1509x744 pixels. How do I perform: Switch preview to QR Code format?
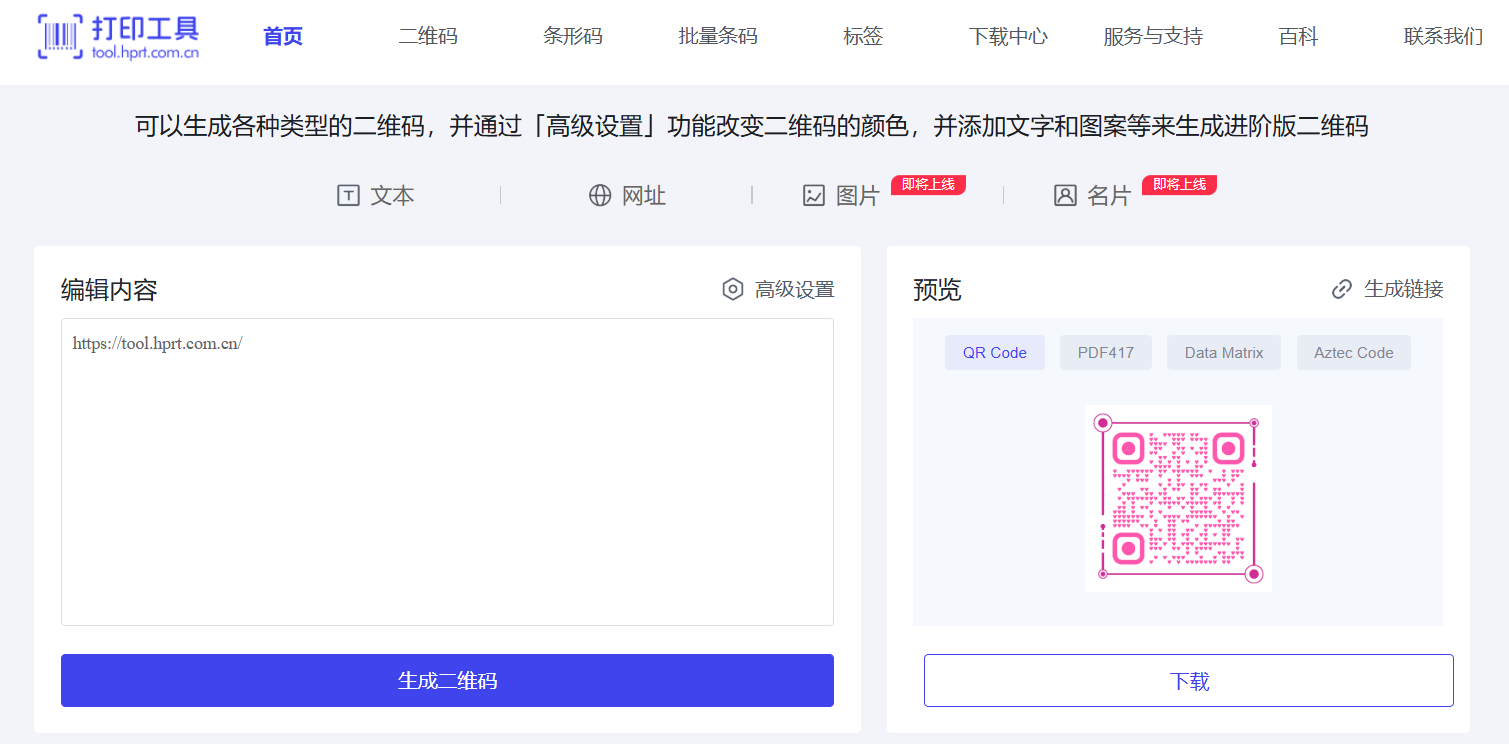pyautogui.click(x=995, y=353)
